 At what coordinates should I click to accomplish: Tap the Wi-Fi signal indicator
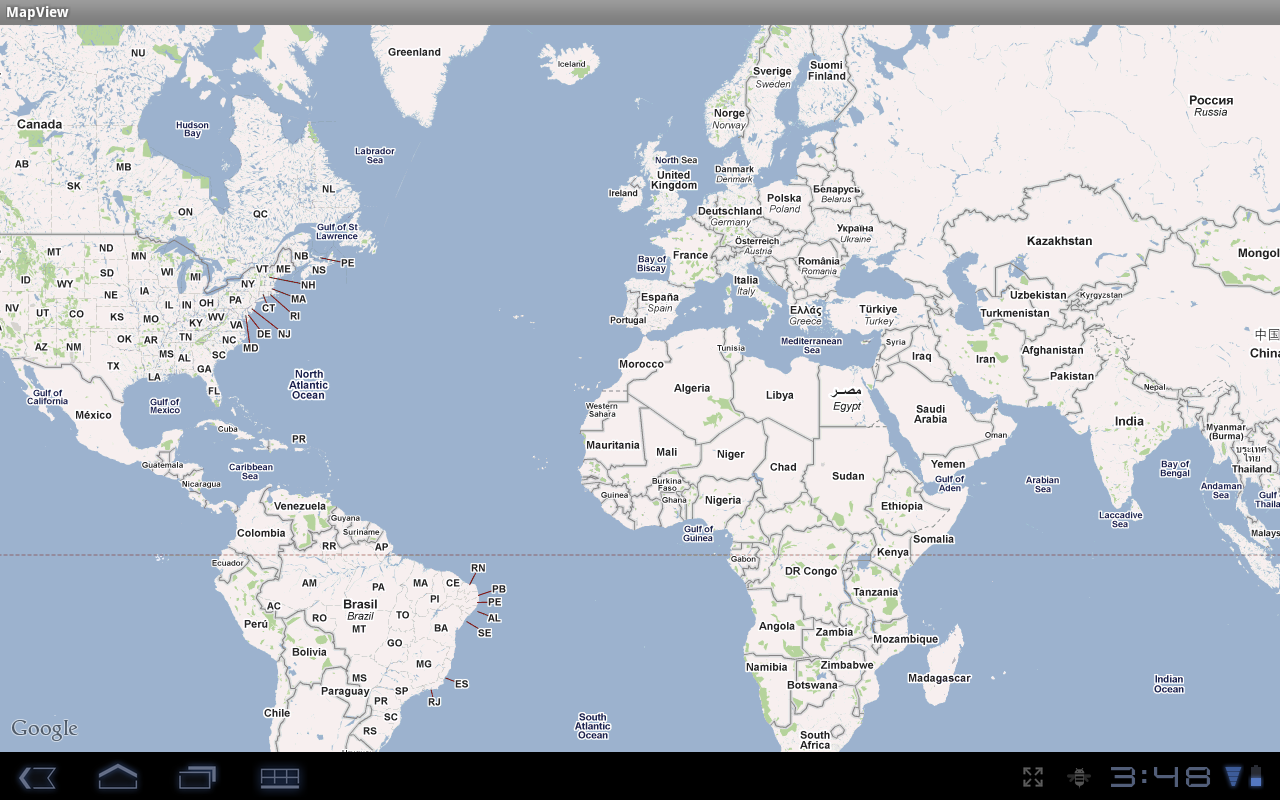(x=1233, y=776)
